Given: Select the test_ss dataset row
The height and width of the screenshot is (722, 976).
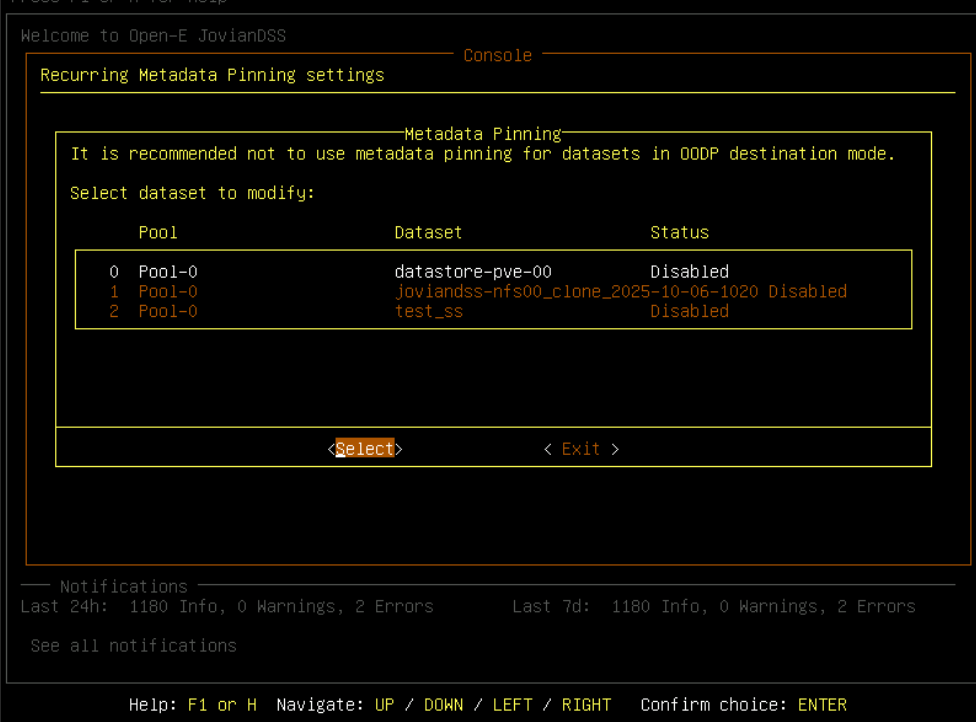Looking at the screenshot, I should [429, 312].
